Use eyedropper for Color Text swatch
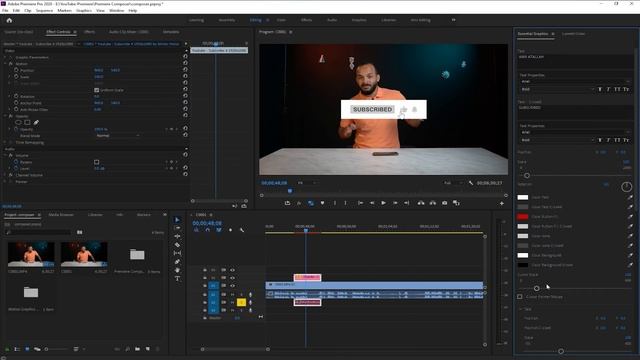The image size is (640, 360). [630, 197]
